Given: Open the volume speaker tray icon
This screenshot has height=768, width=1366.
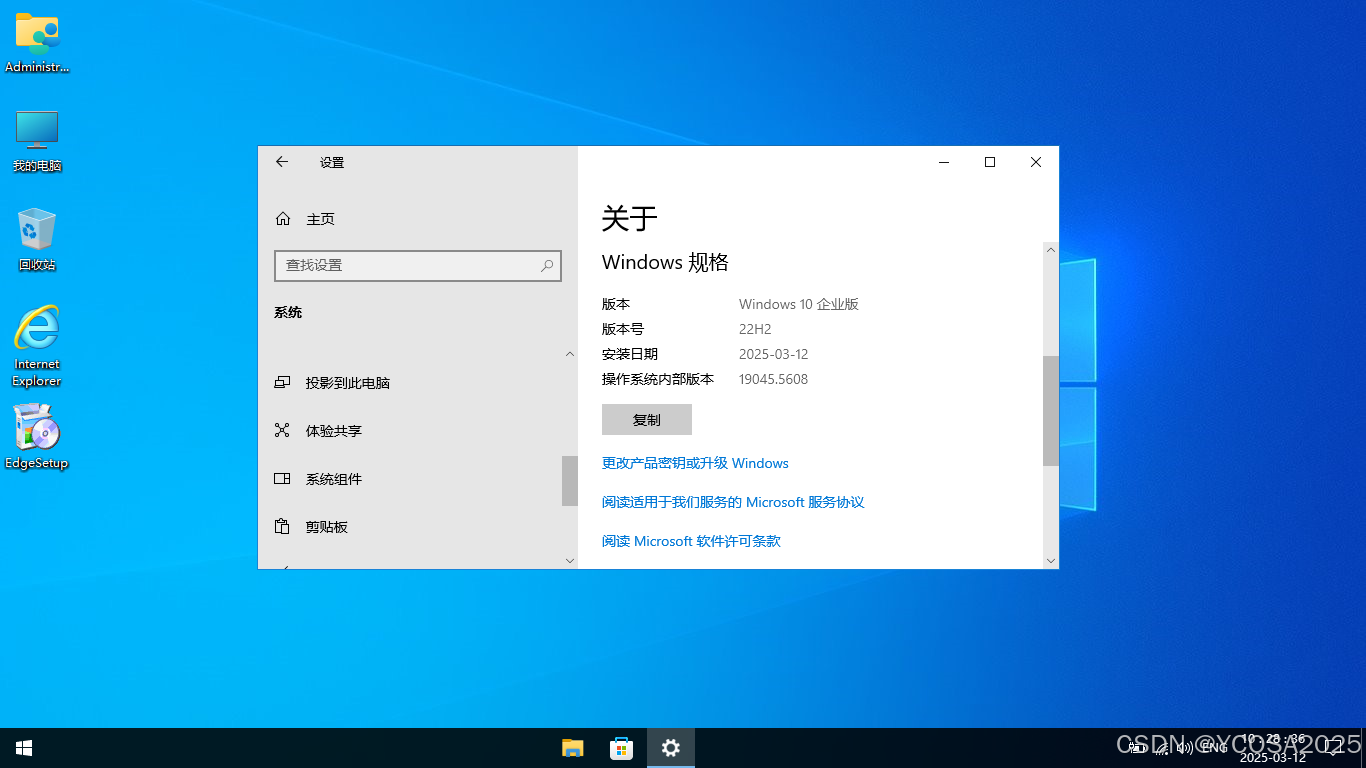Looking at the screenshot, I should [x=1186, y=748].
